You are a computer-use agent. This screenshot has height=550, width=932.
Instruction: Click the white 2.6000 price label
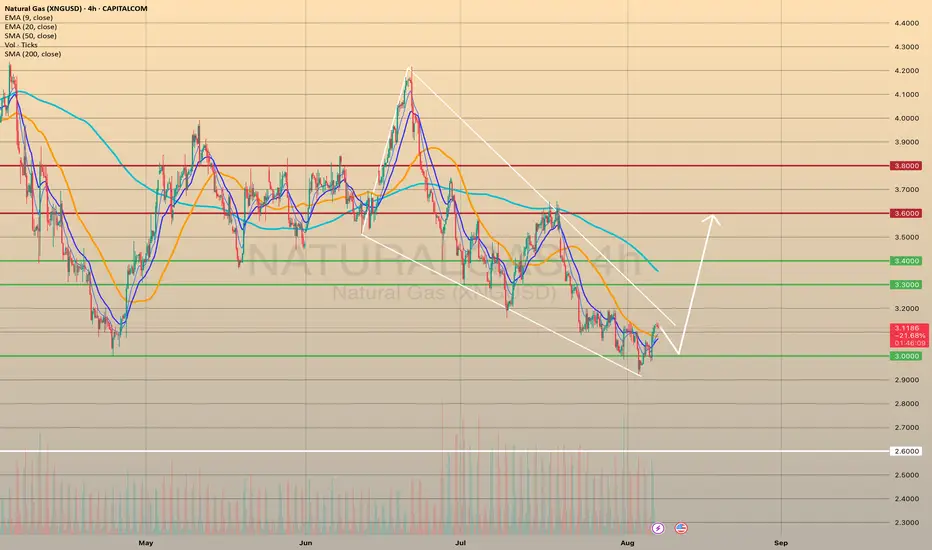(x=906, y=451)
